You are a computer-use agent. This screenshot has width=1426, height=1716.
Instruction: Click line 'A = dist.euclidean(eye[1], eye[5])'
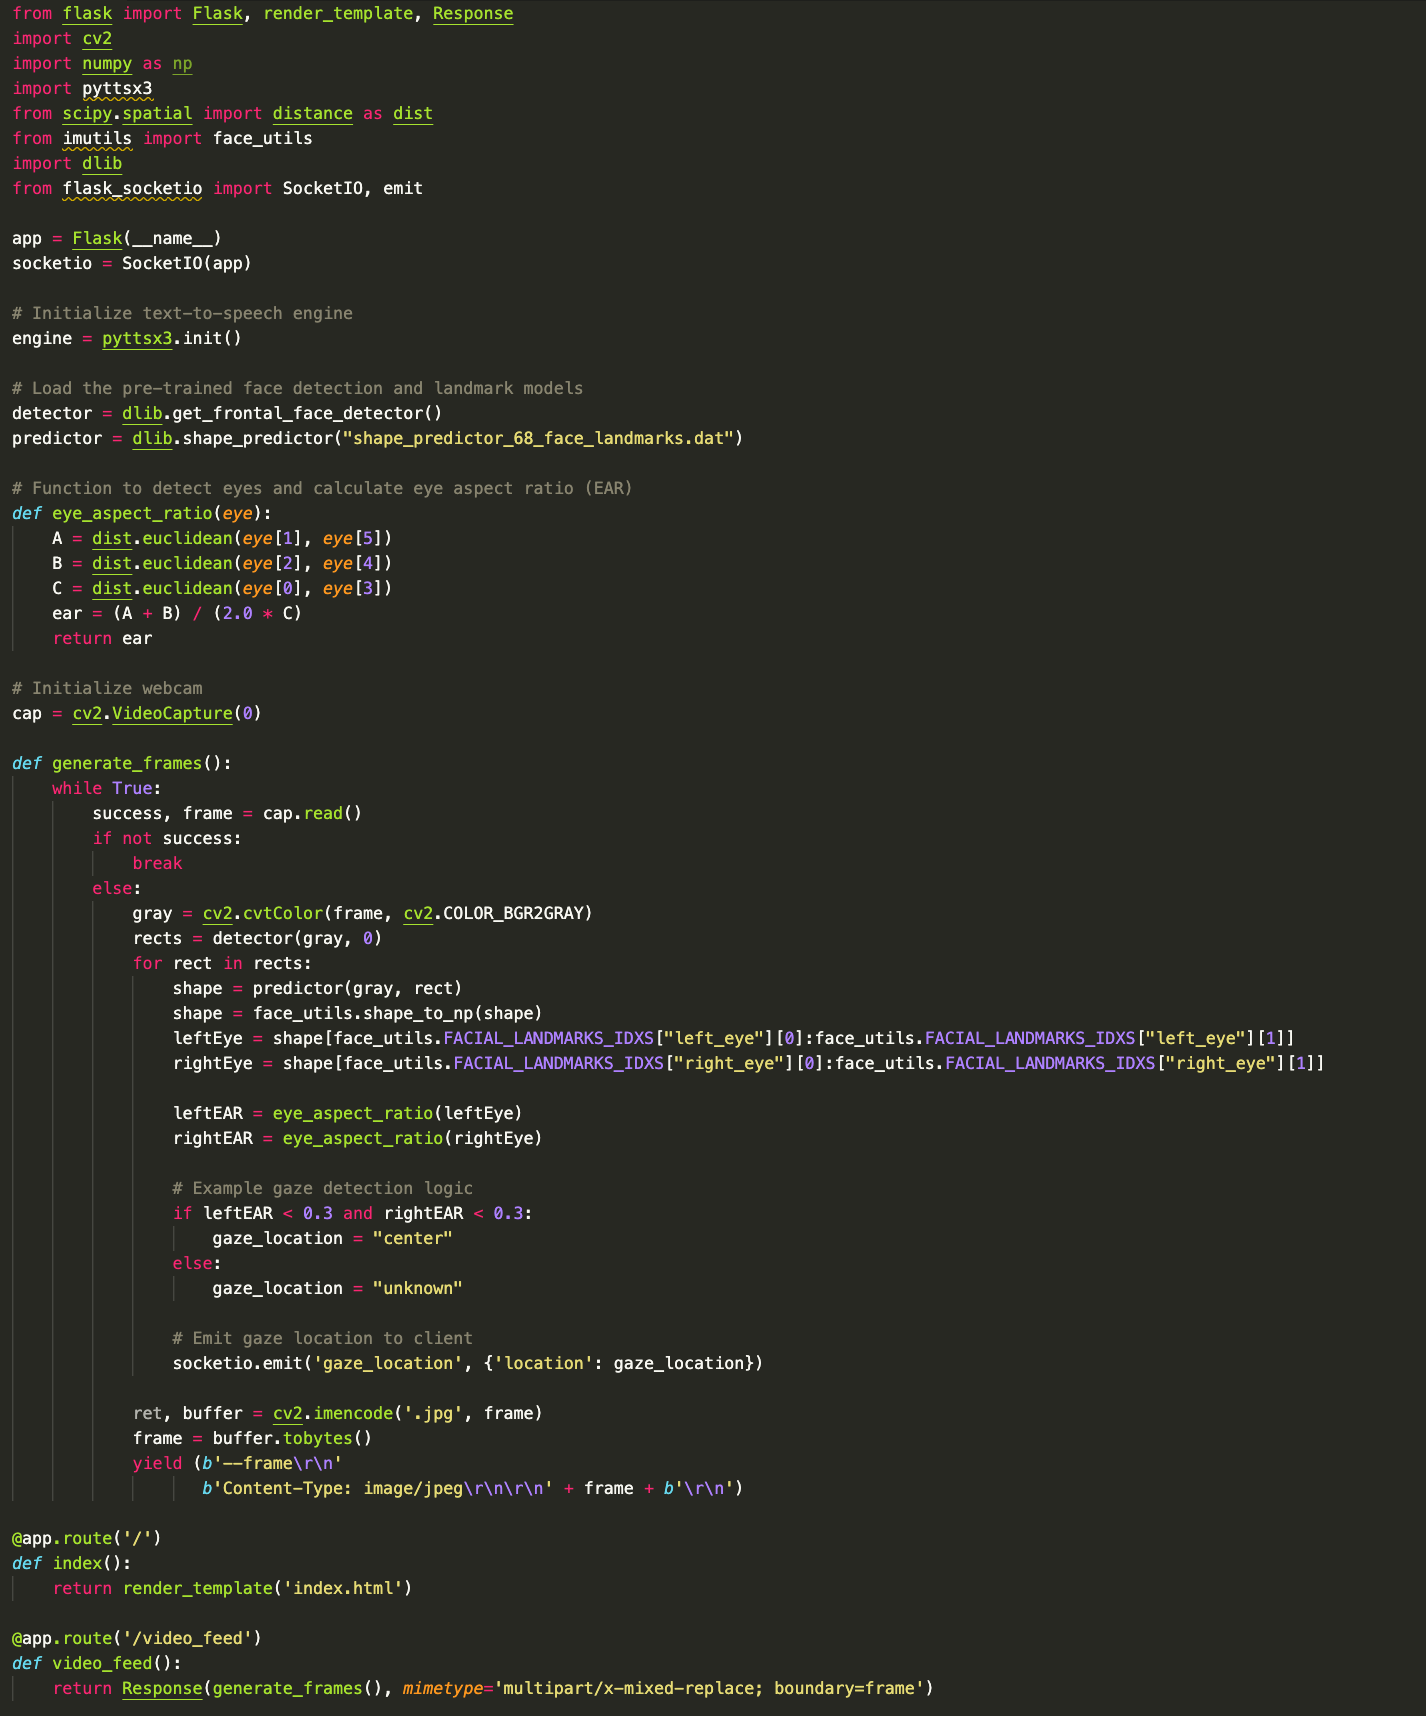pos(222,539)
